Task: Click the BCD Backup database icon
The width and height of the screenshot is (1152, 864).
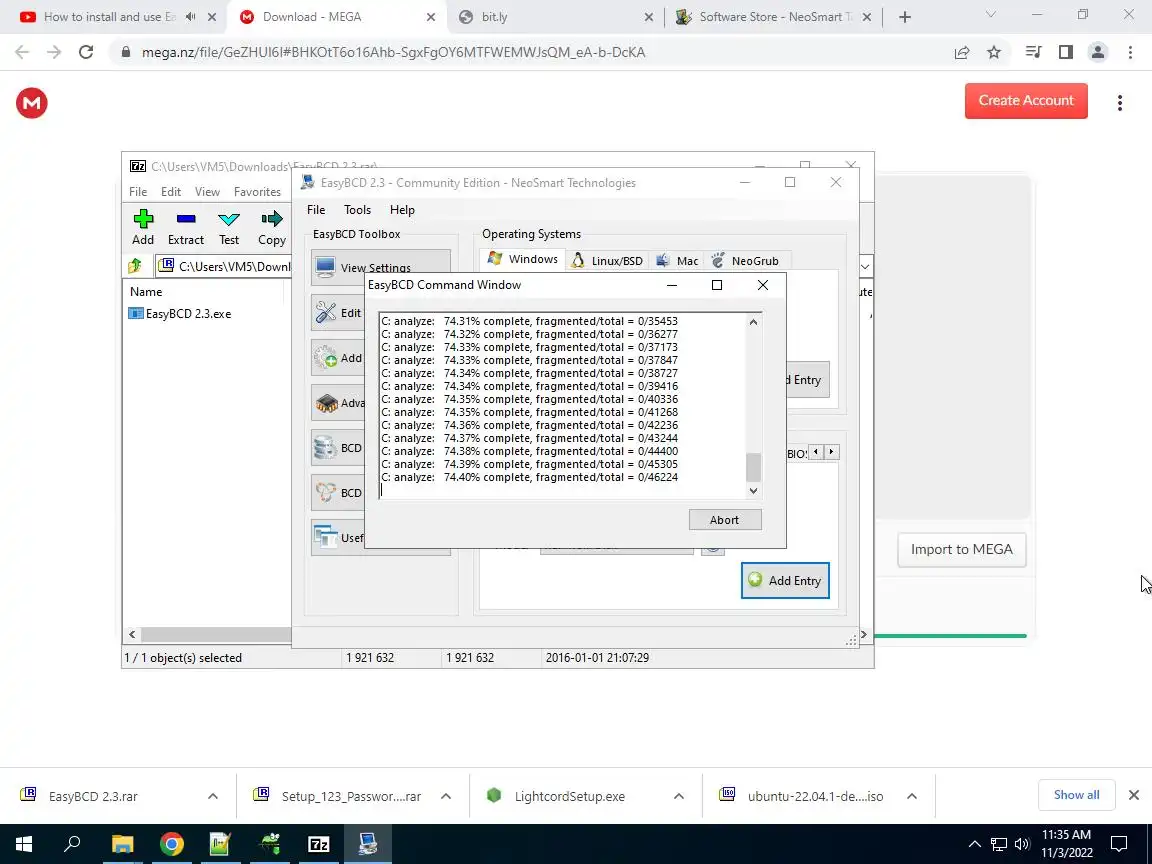Action: coord(325,447)
